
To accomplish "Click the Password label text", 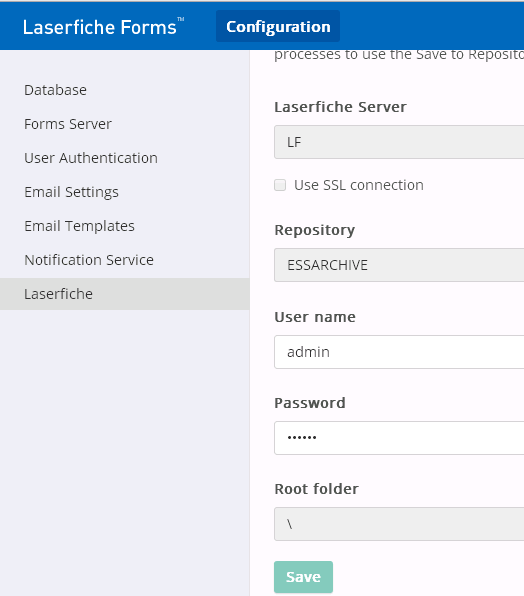I will pos(310,403).
